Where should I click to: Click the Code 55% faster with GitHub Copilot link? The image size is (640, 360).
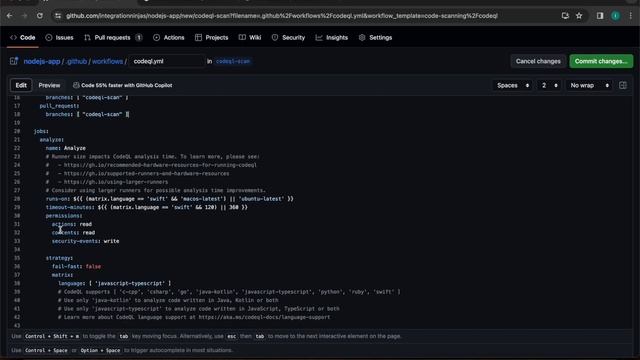pos(127,85)
